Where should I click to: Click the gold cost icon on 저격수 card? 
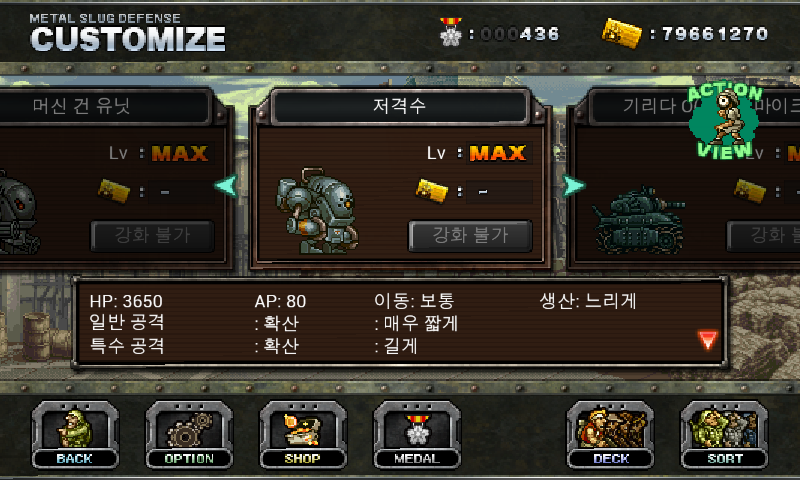431,191
